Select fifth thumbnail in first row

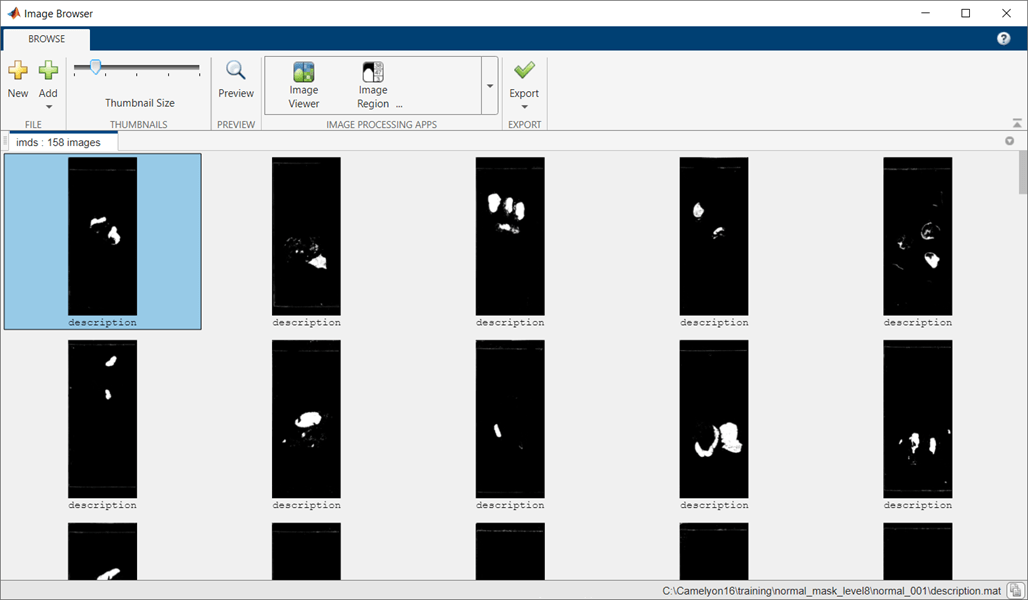(918, 236)
